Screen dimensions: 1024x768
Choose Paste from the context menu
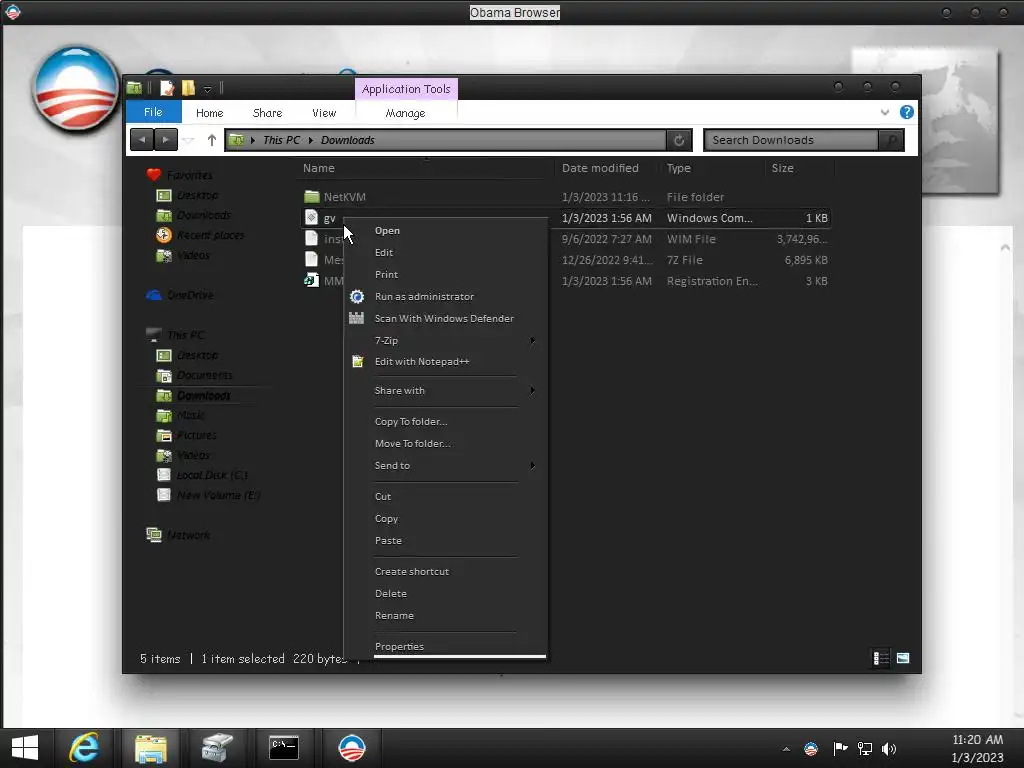[388, 541]
